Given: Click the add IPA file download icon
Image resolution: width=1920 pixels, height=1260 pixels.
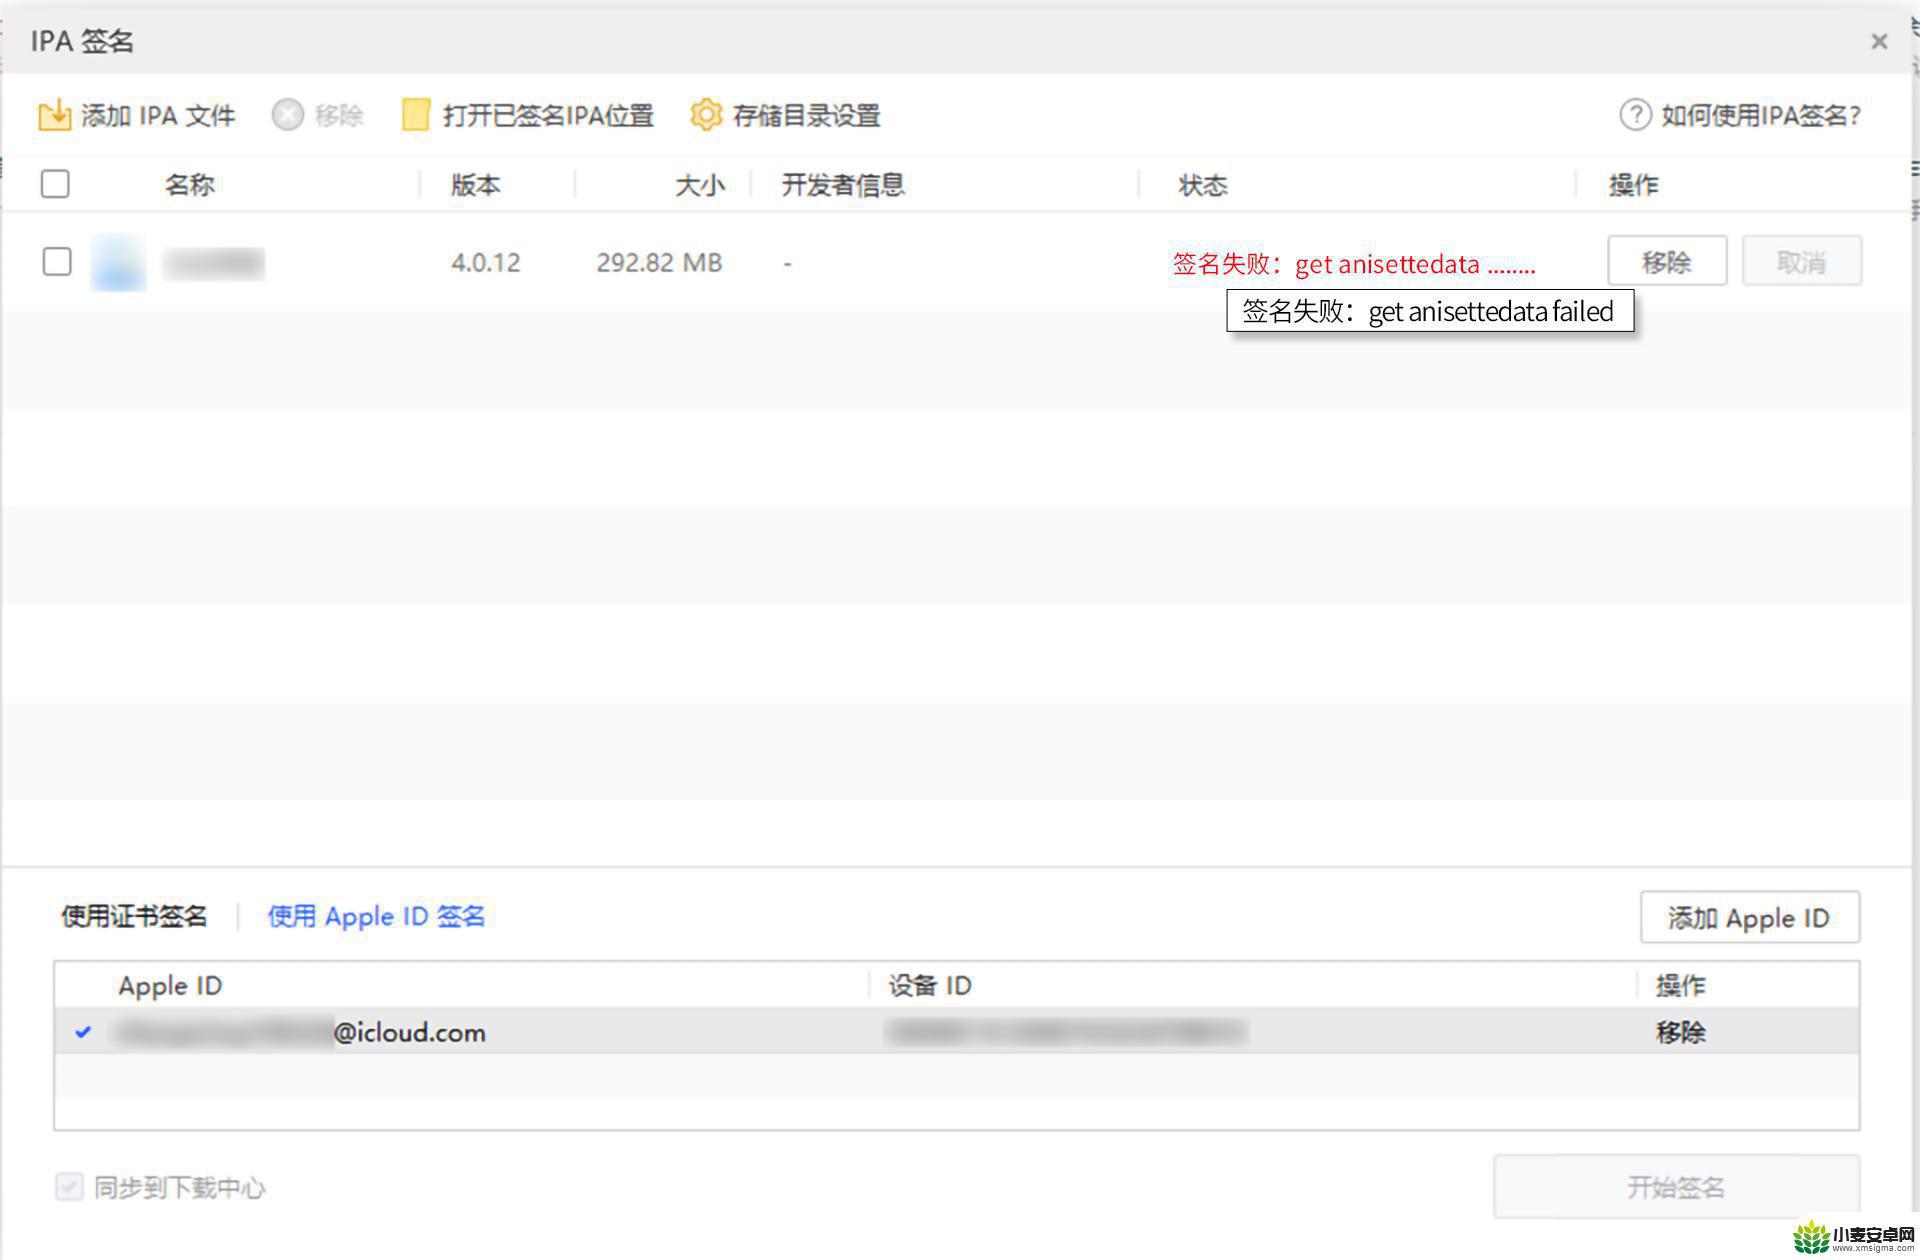Looking at the screenshot, I should [55, 115].
